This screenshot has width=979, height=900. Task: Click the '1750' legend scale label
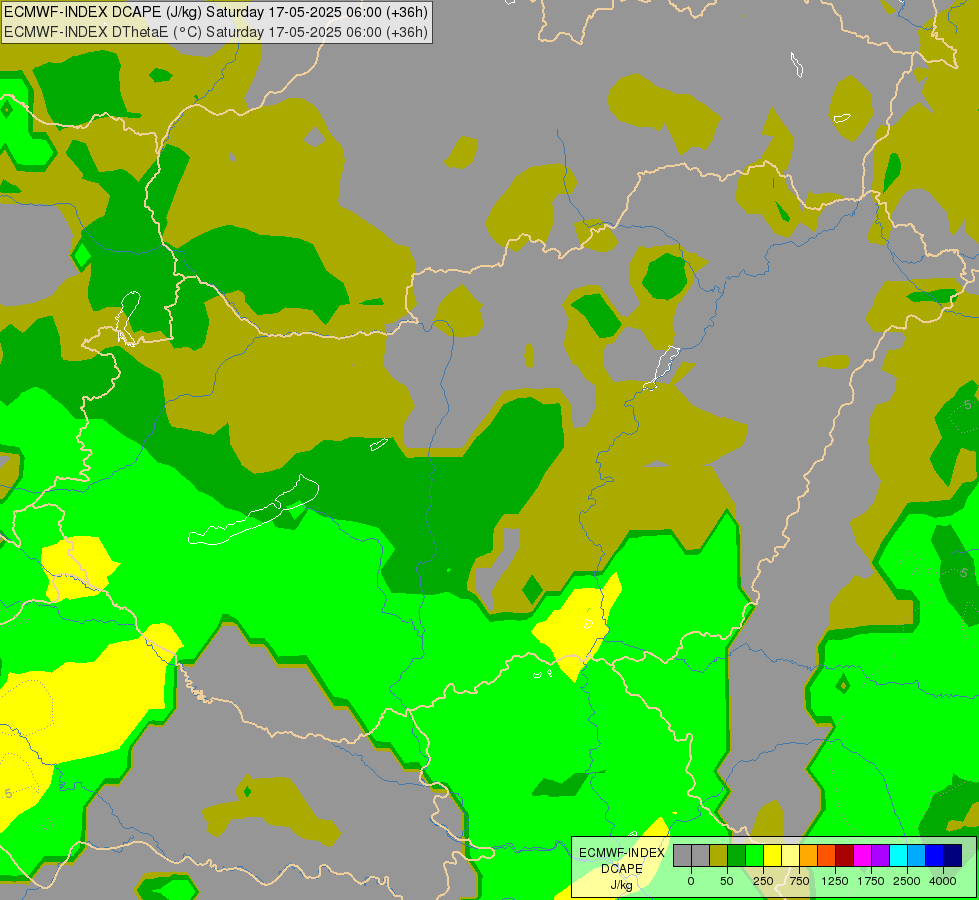pyautogui.click(x=871, y=881)
